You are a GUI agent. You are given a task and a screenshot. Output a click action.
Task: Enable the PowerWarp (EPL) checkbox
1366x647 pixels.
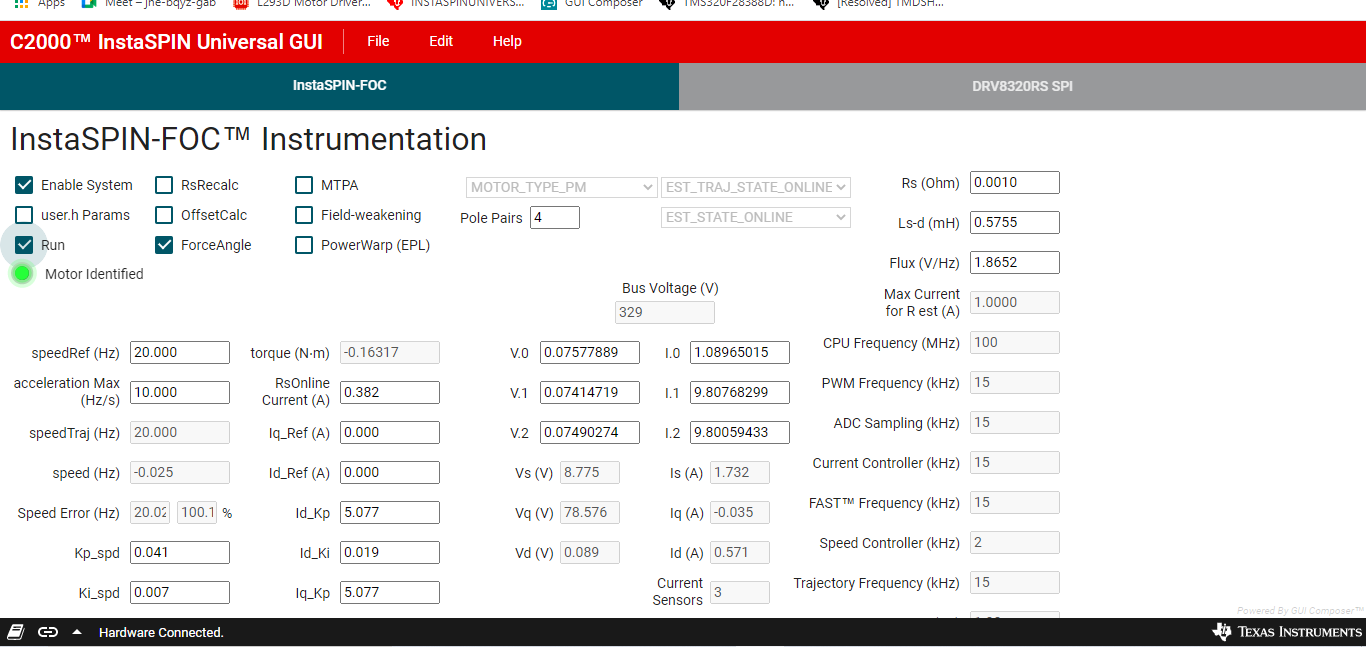point(304,245)
